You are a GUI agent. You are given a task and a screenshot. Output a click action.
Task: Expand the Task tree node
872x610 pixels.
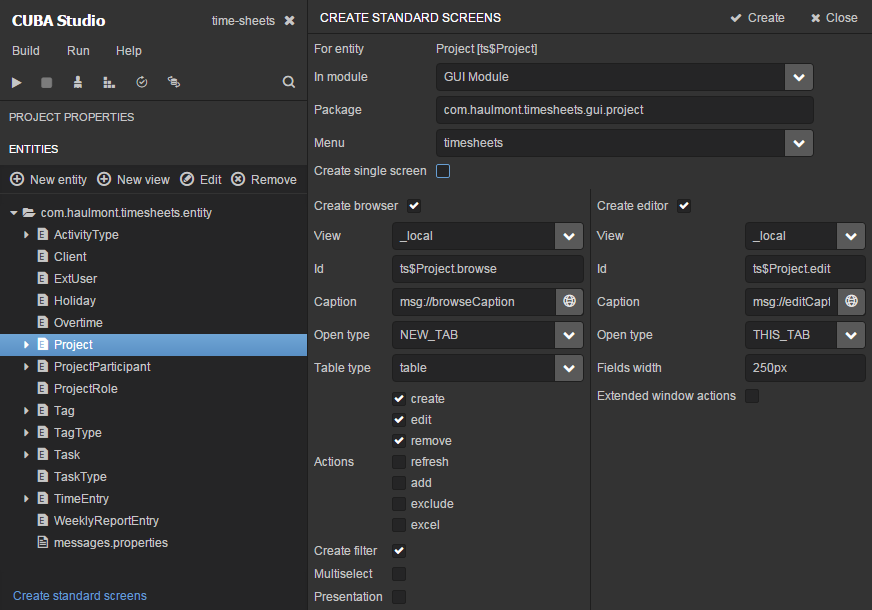pos(26,454)
